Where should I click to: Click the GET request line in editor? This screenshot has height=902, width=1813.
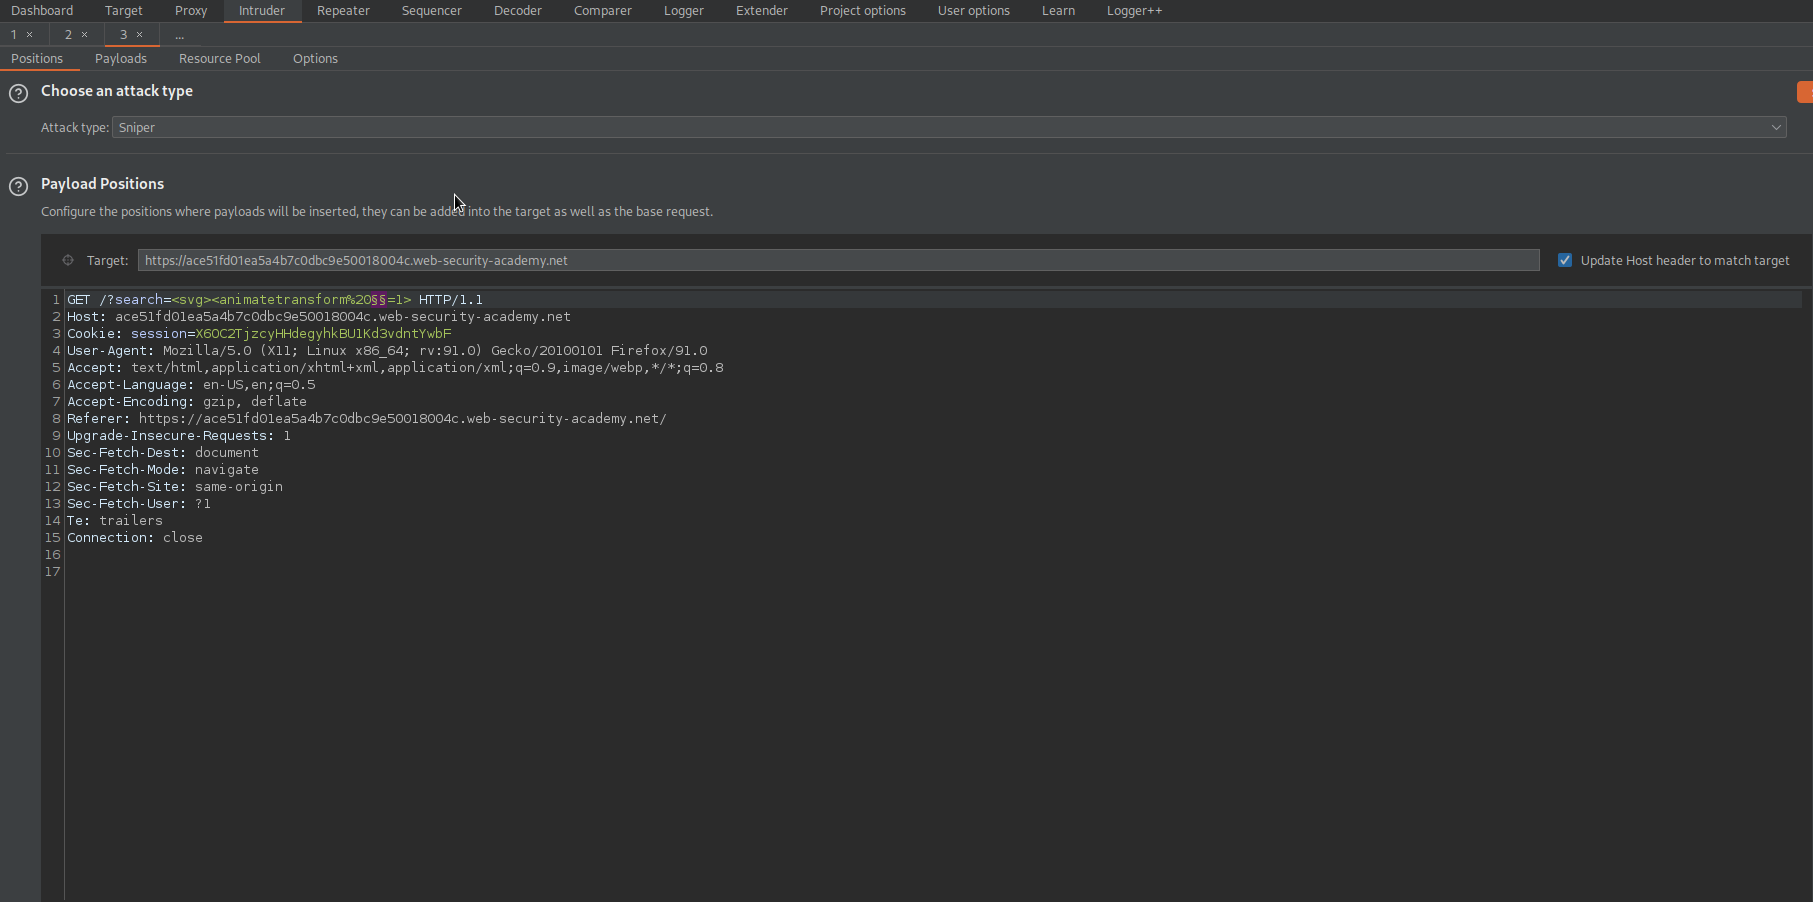pos(275,300)
